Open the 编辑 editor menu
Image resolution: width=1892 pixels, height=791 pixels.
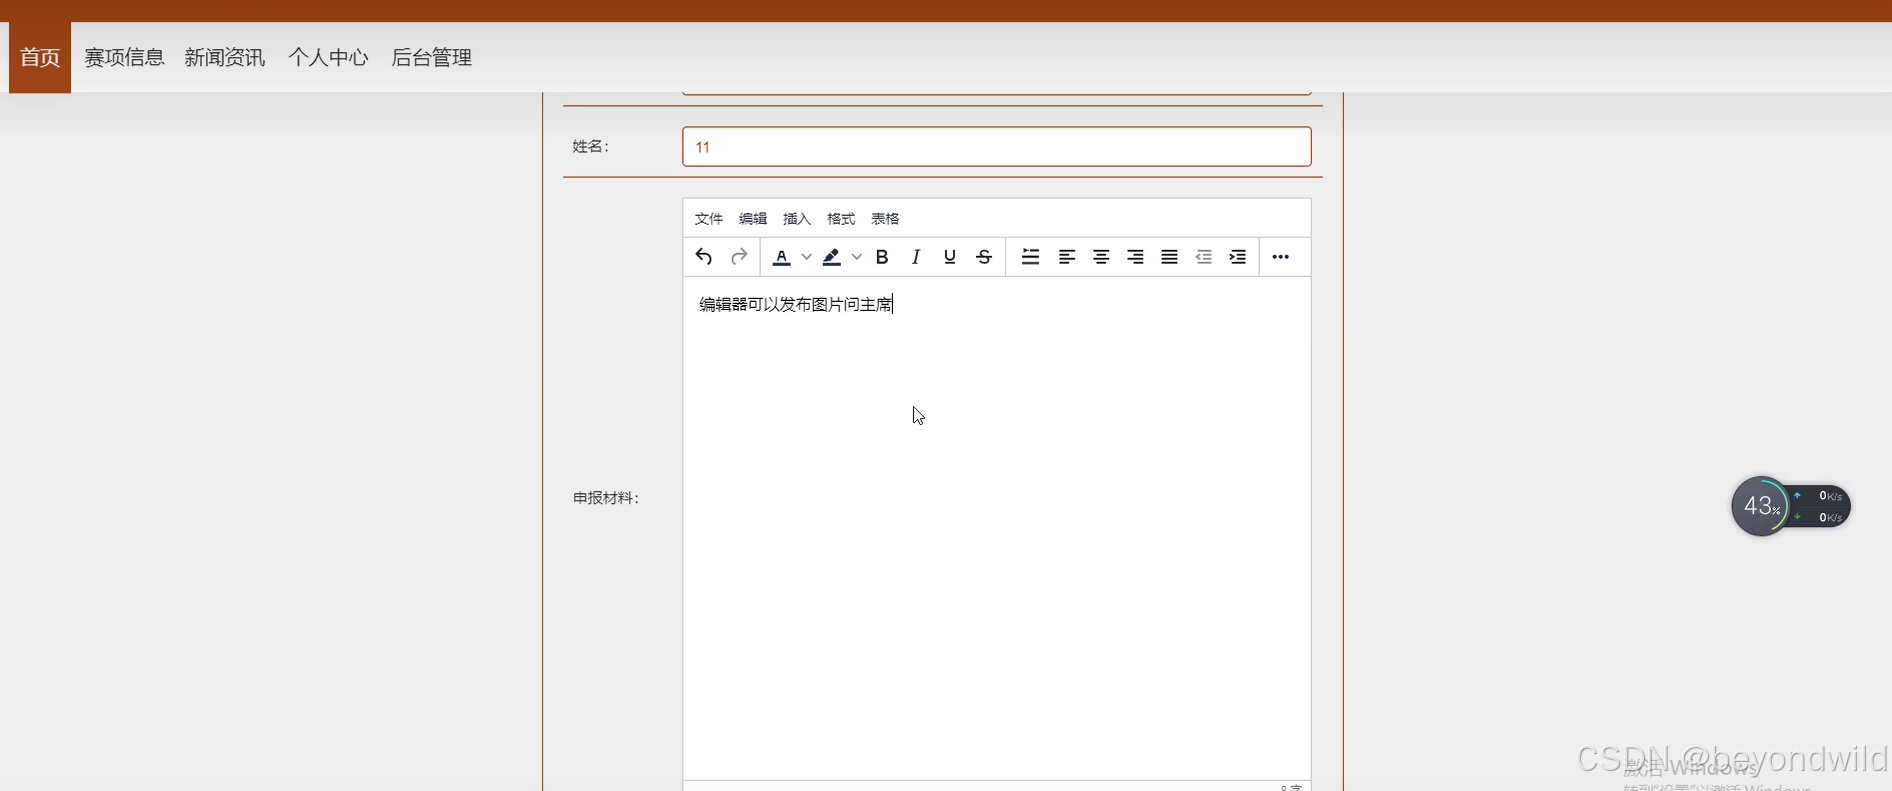(x=753, y=219)
